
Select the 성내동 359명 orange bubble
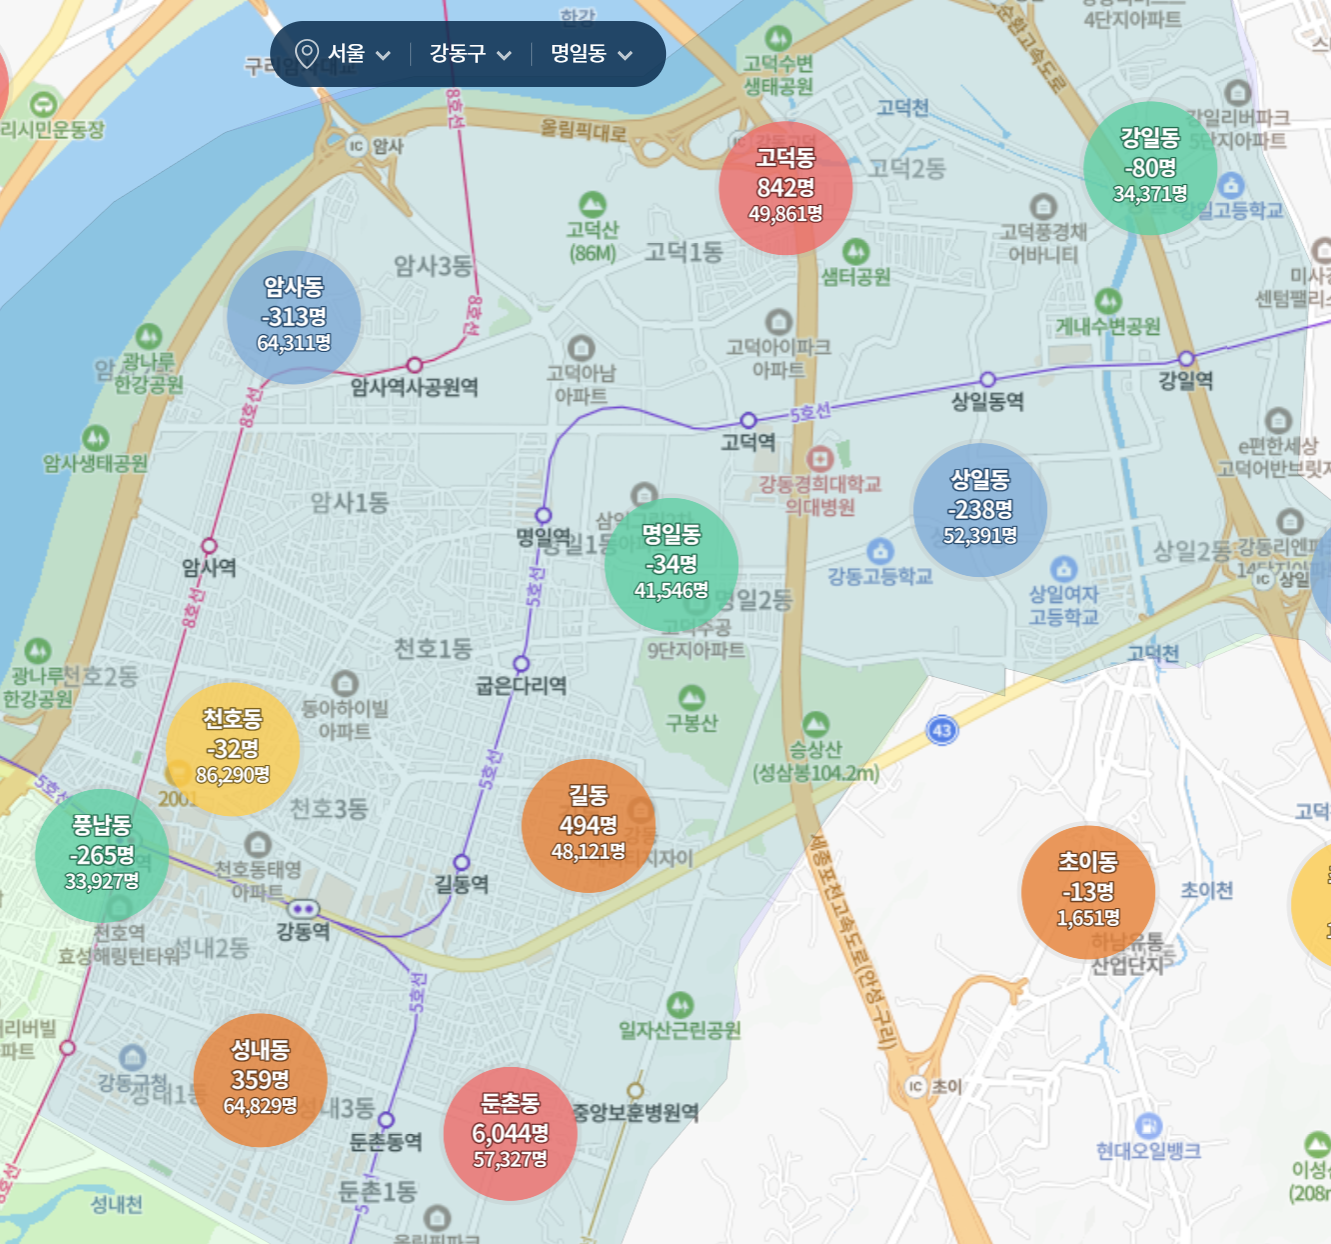coord(260,1080)
